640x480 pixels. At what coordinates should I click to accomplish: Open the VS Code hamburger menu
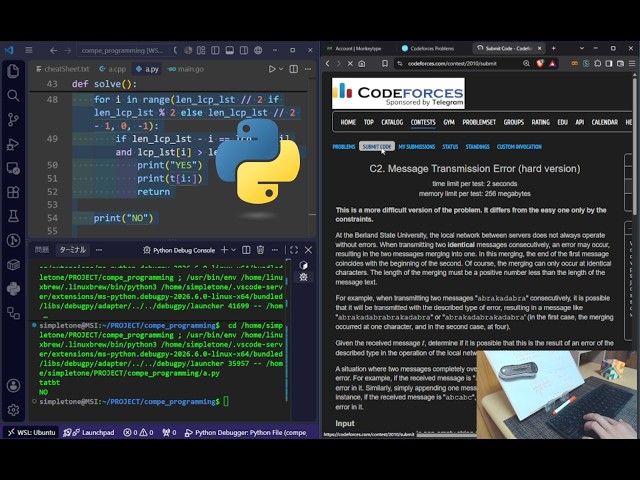[x=29, y=50]
